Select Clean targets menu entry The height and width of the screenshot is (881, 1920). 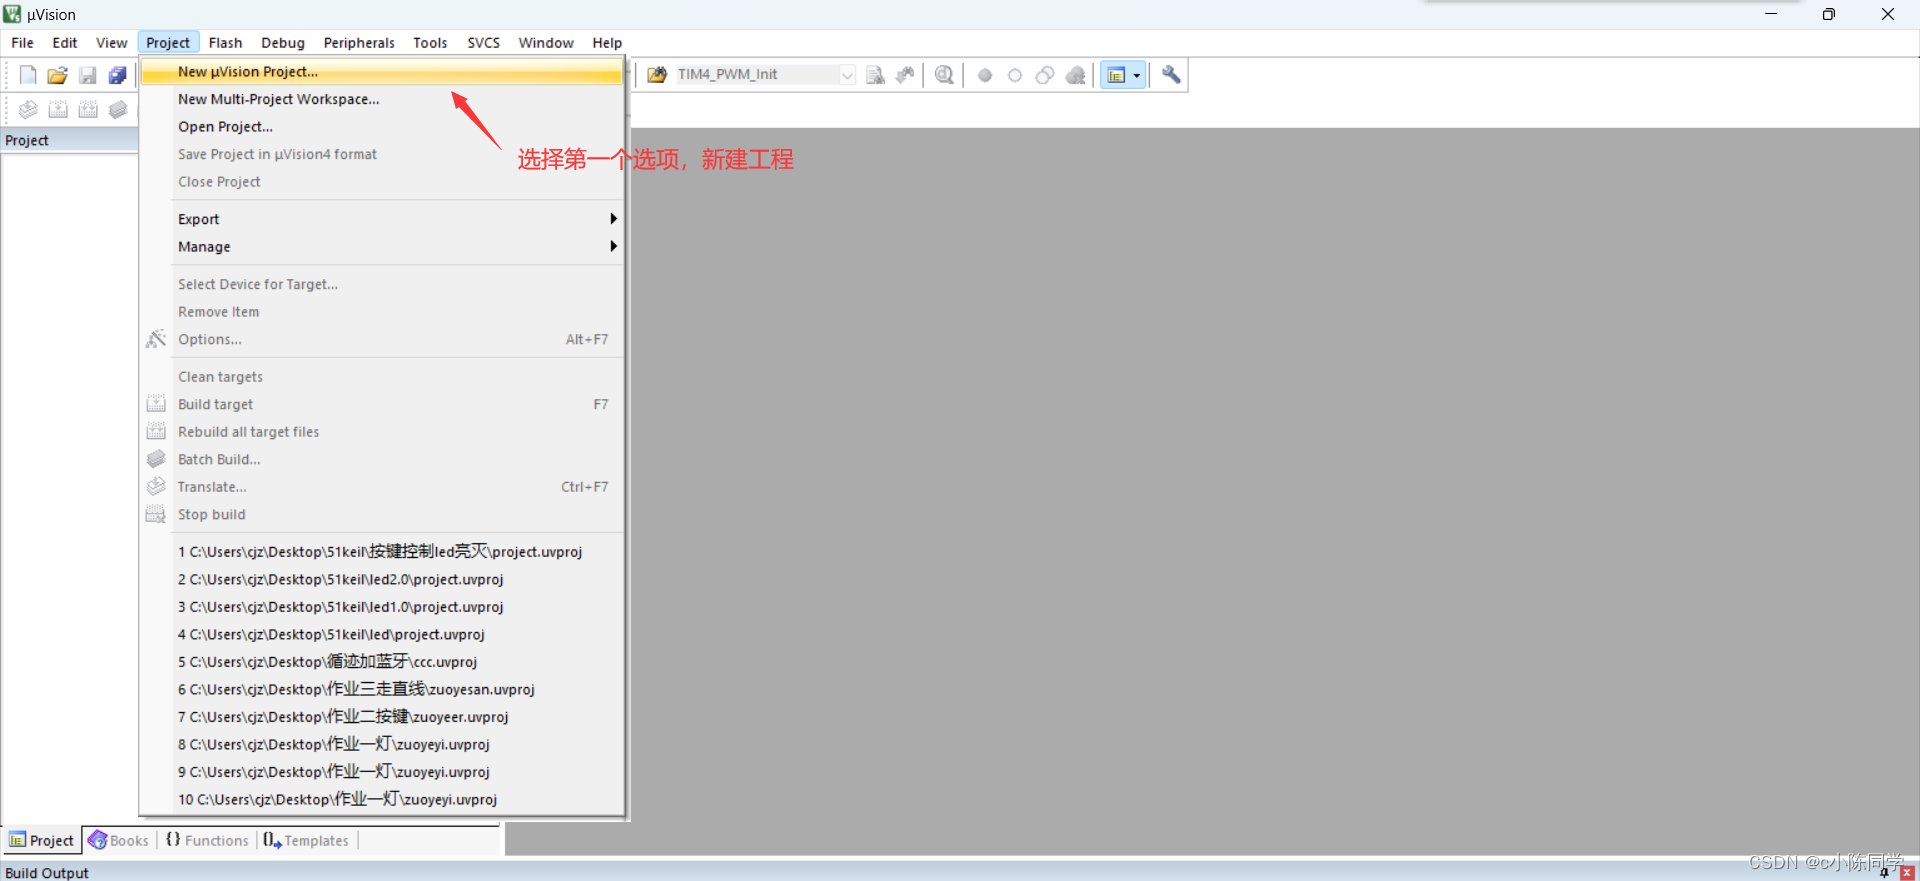click(x=382, y=377)
